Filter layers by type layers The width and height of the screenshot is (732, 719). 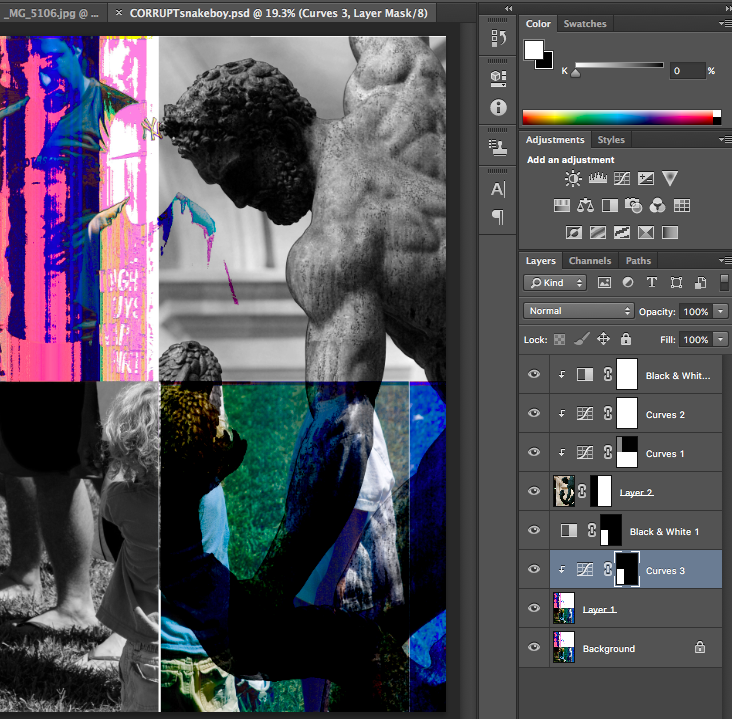652,282
